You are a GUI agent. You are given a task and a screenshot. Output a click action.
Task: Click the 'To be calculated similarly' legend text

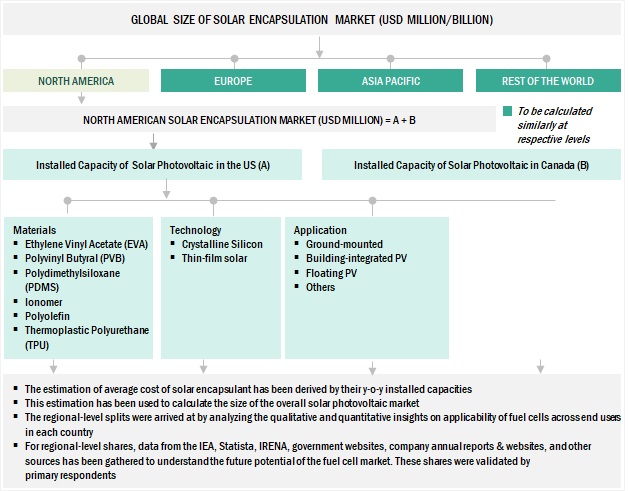coord(554,123)
